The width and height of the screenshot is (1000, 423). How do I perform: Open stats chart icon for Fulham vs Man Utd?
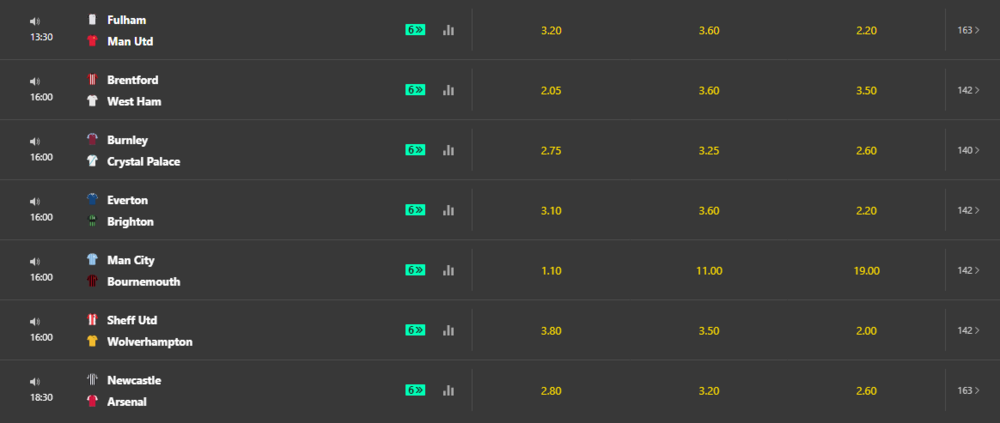click(448, 30)
